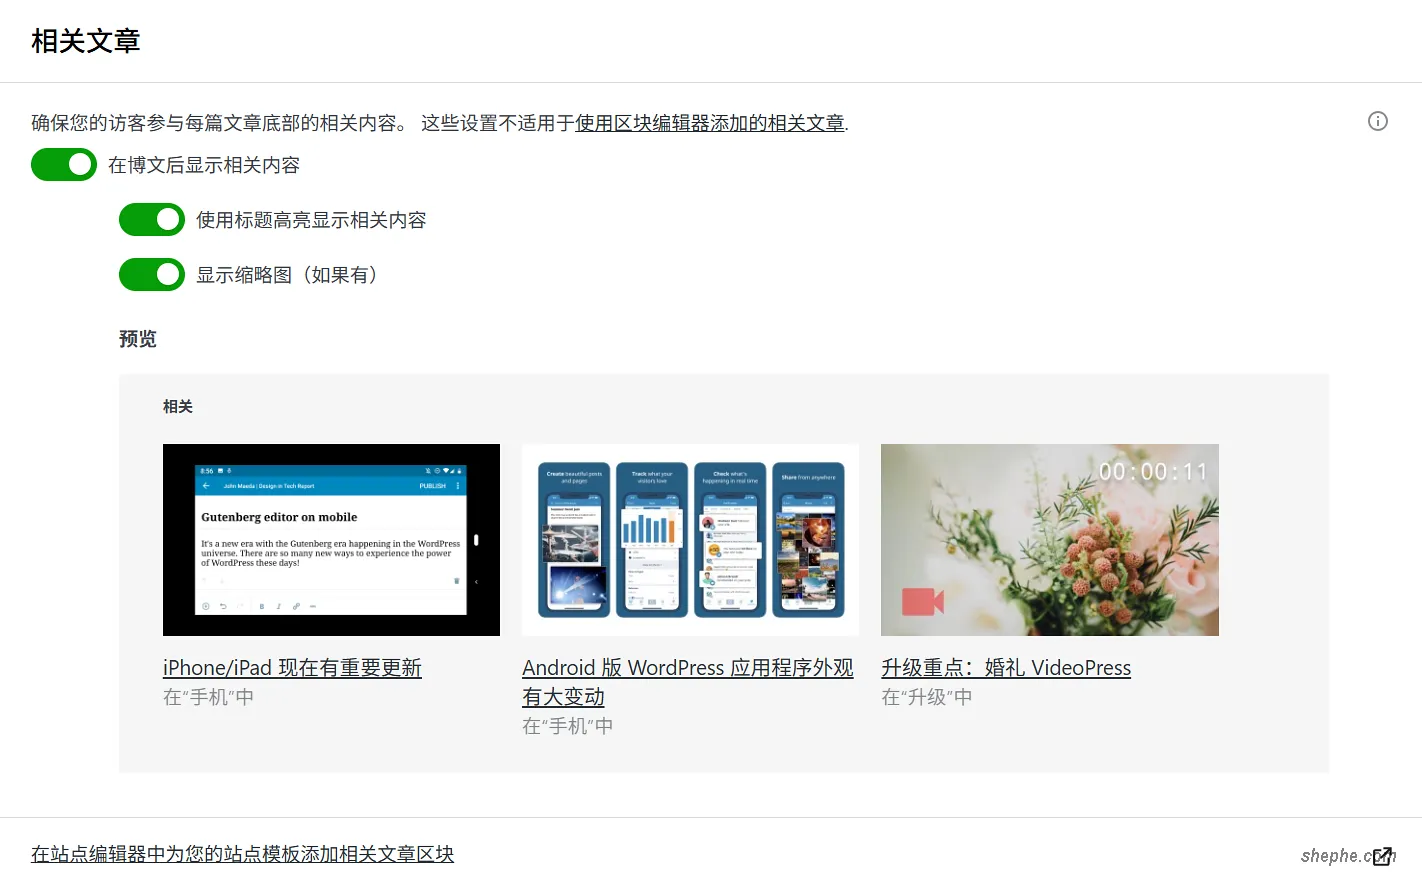The image size is (1422, 888).
Task: Click 在站点编辑器中为您的站点模板添加相关文章区块 link
Action: point(241,853)
